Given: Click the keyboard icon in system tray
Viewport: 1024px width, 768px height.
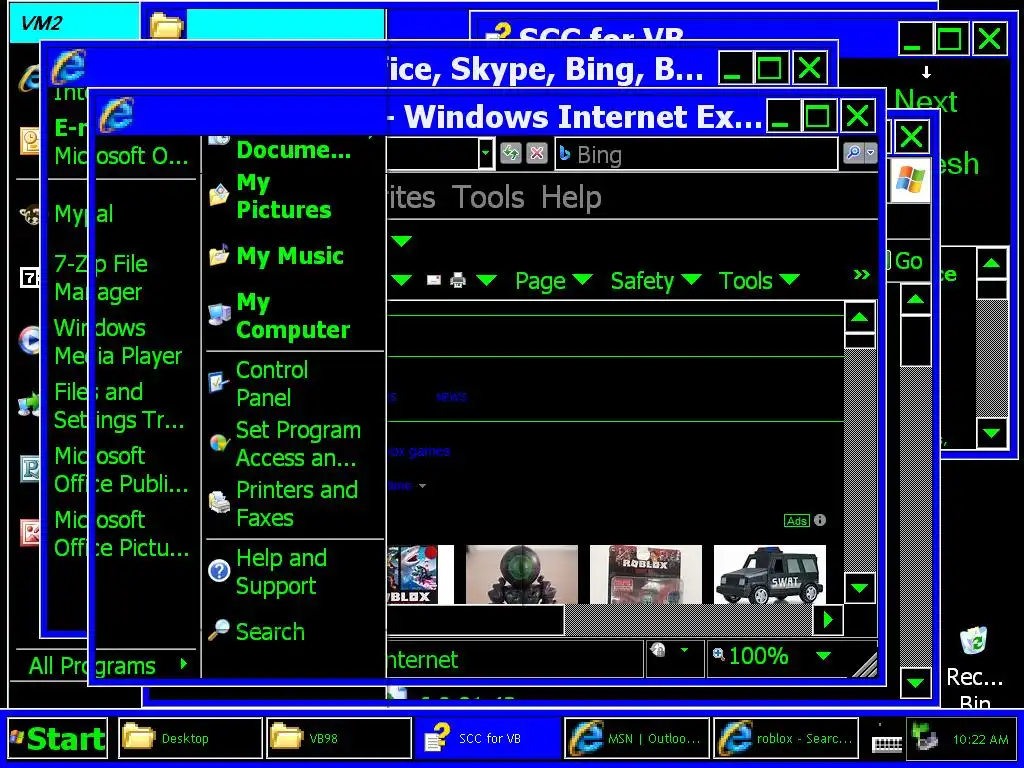Looking at the screenshot, I should point(887,742).
